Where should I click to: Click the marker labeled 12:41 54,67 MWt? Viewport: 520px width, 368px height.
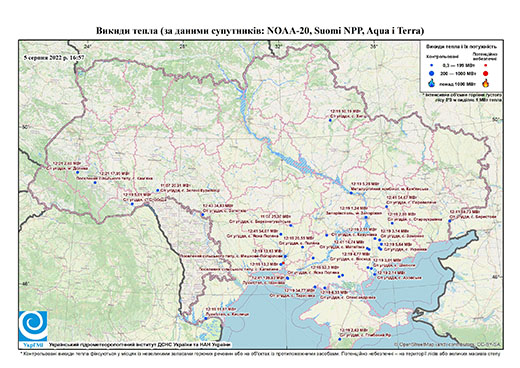pyautogui.click(x=387, y=207)
